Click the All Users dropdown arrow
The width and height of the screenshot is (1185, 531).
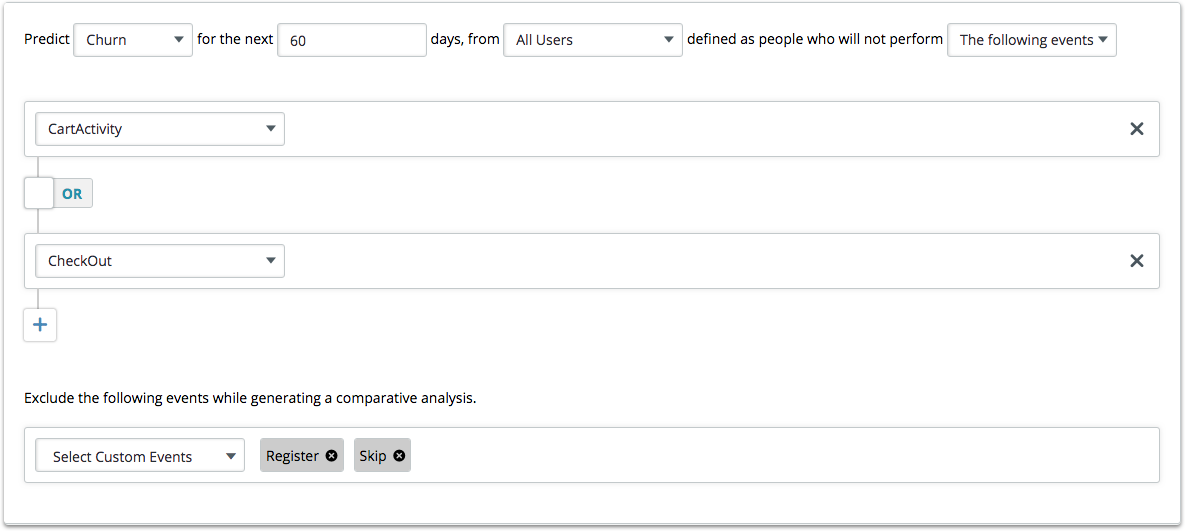coord(668,40)
